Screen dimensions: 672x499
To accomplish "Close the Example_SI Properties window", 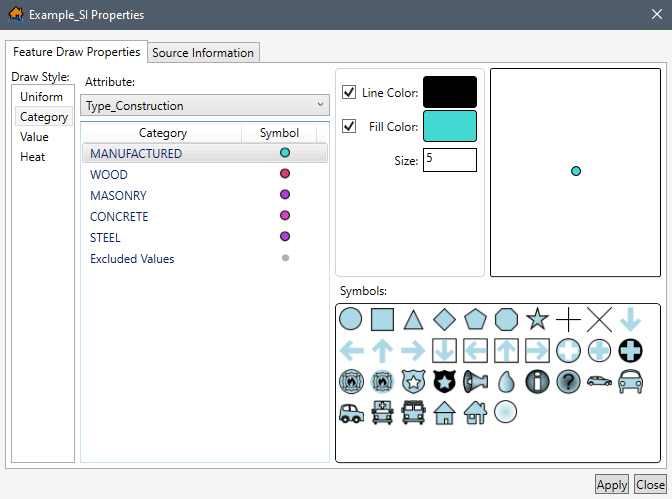I will pos(657,15).
